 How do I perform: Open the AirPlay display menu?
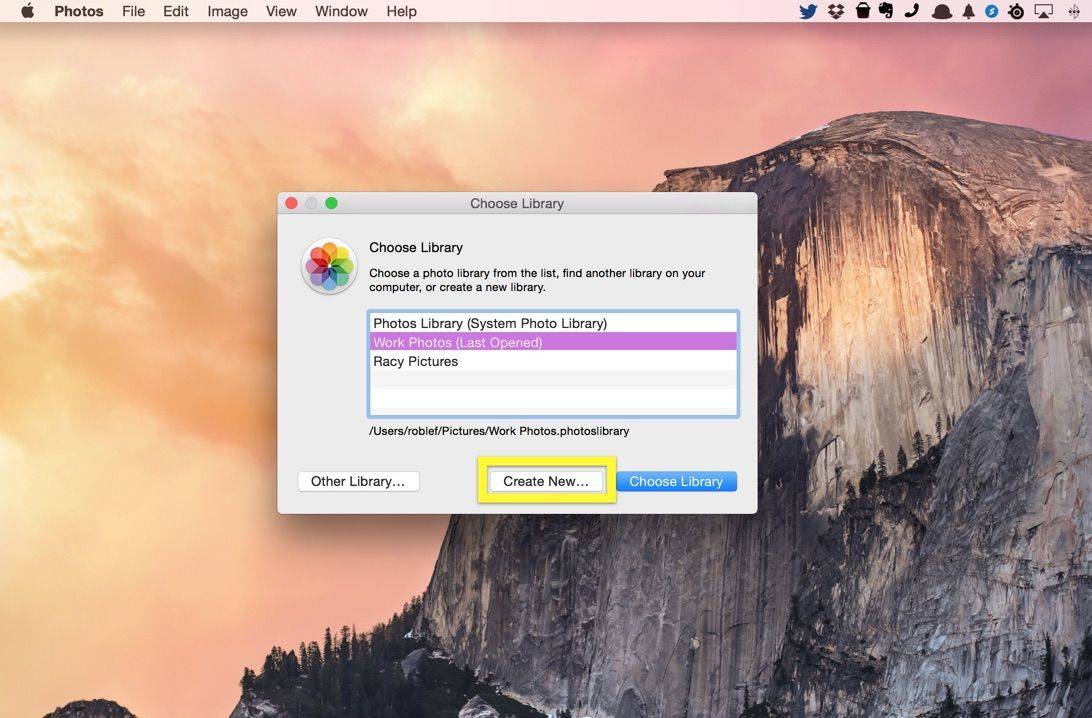tap(1043, 11)
